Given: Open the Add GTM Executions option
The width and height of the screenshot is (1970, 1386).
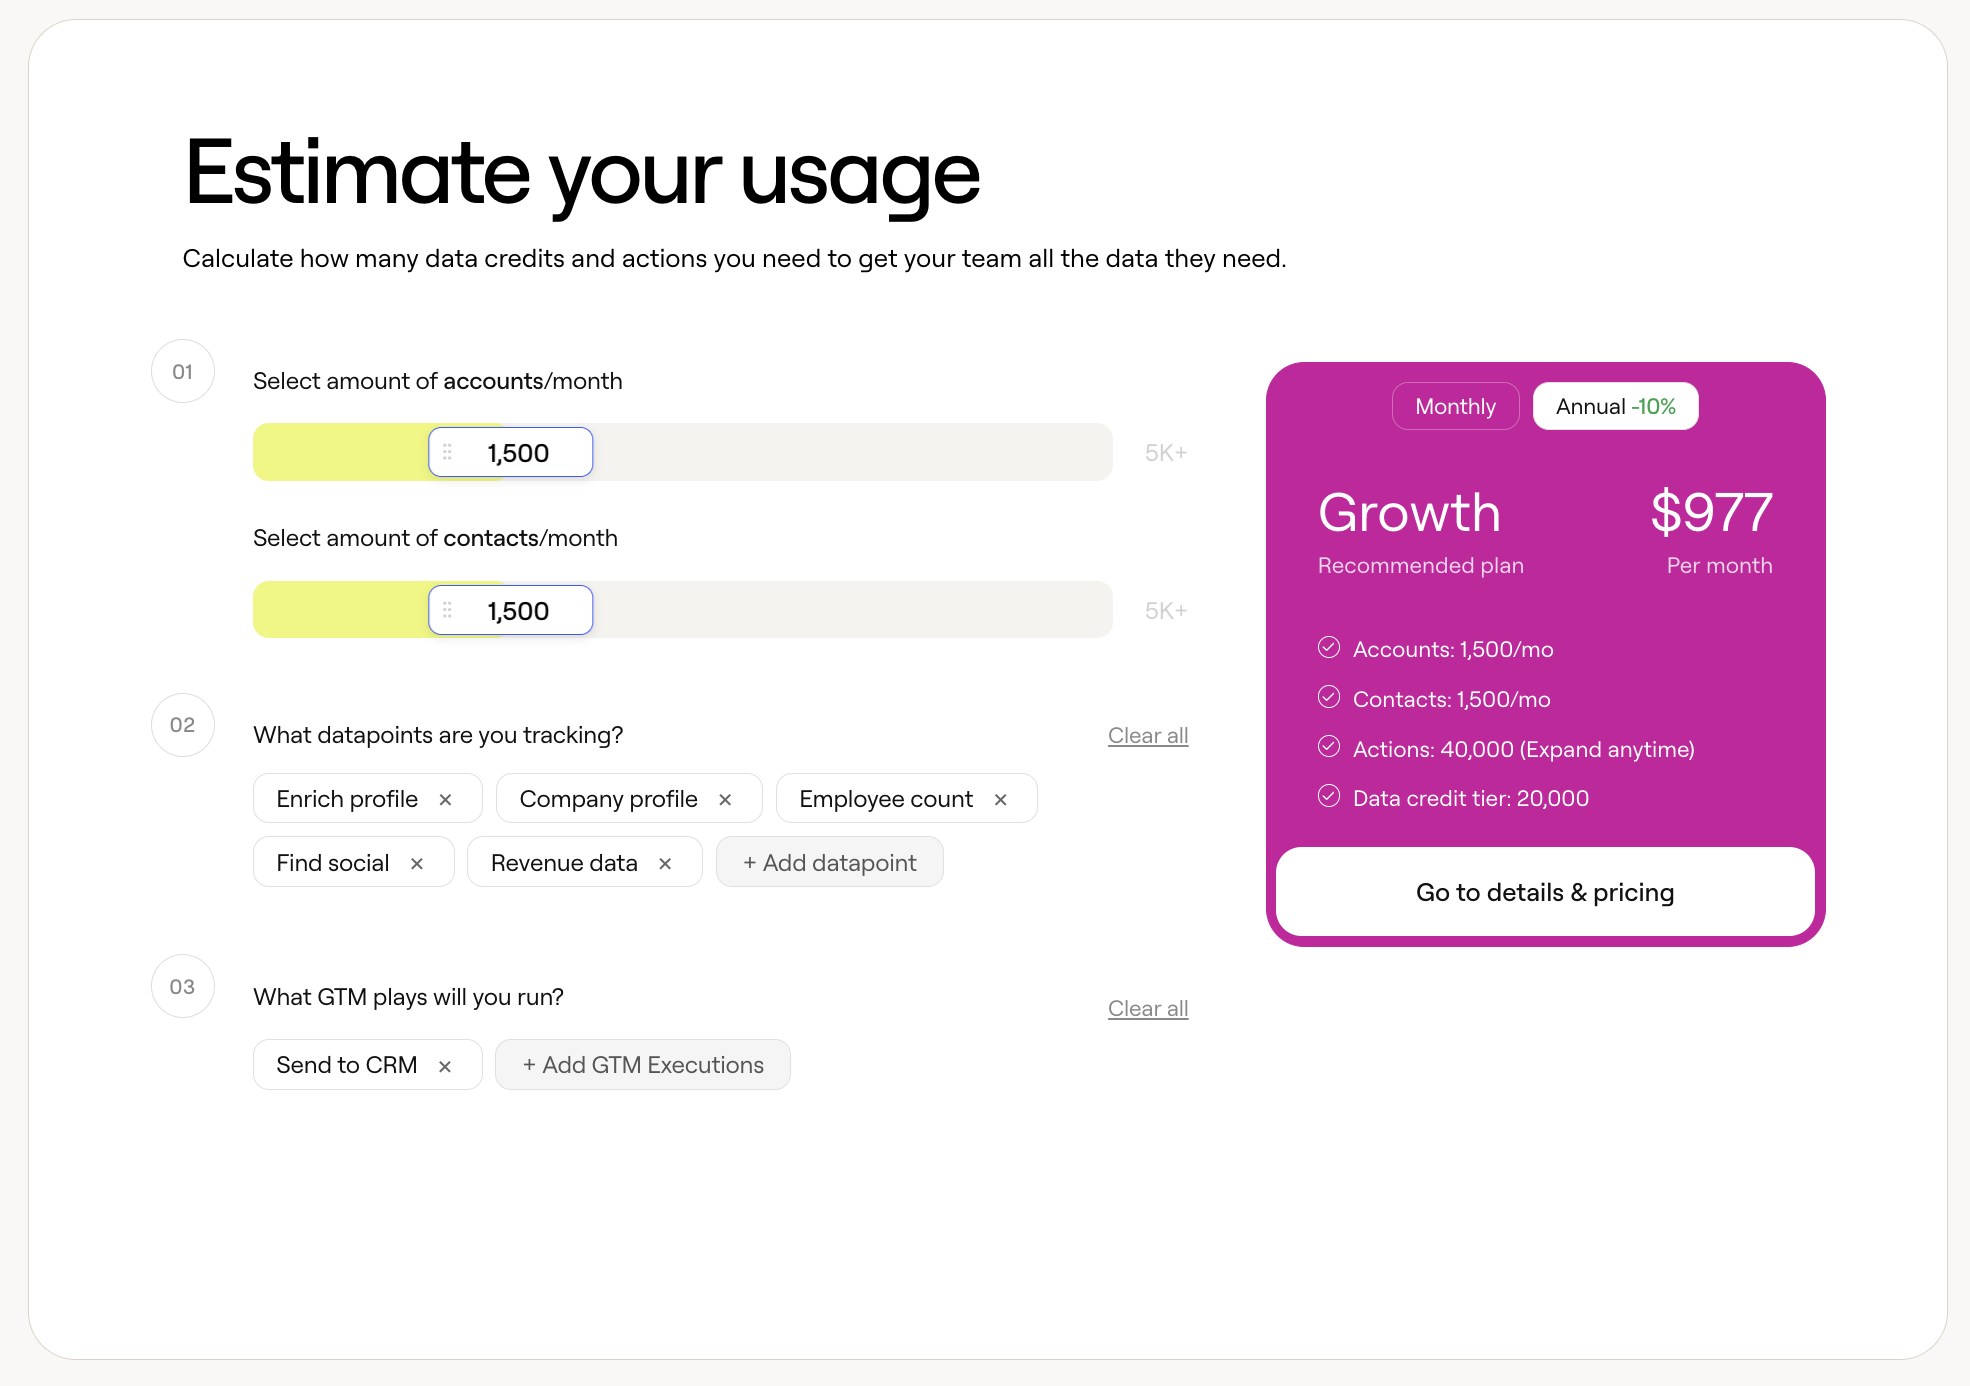Looking at the screenshot, I should tap(642, 1064).
